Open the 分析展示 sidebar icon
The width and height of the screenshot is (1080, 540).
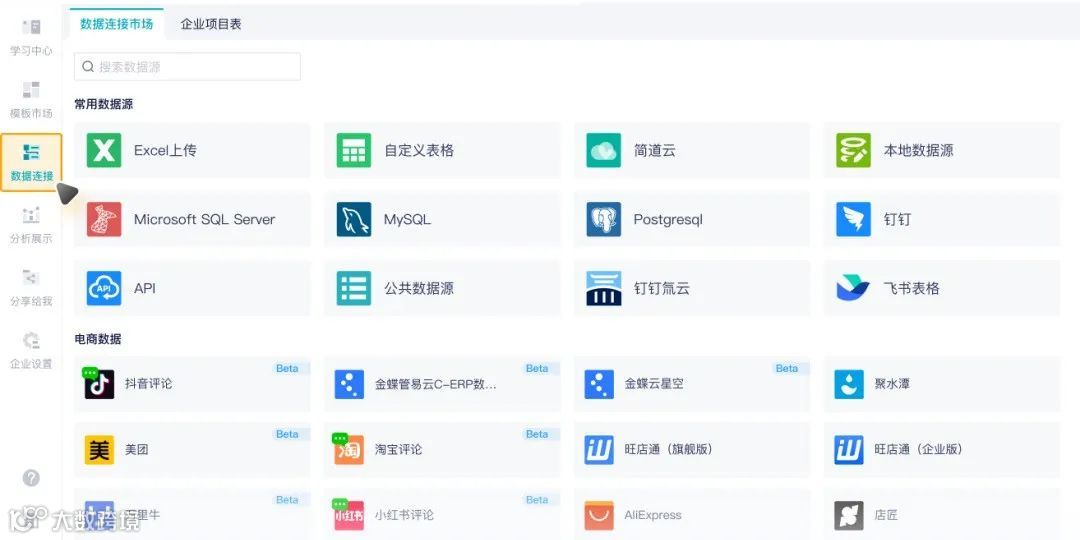31,215
